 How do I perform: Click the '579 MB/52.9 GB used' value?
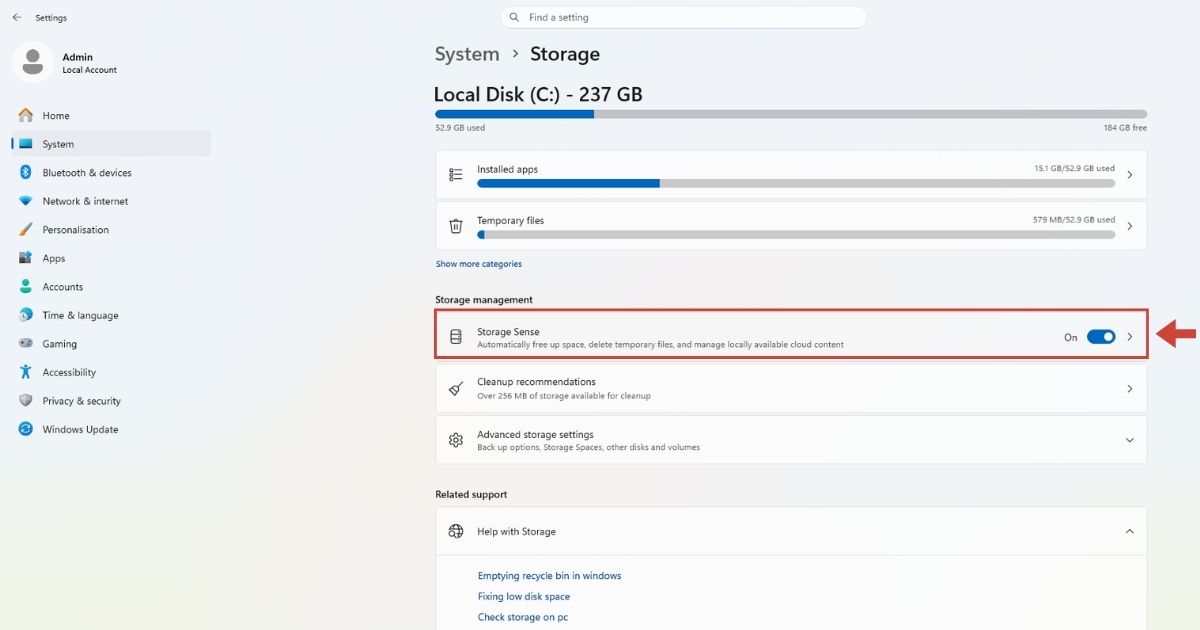click(x=1073, y=220)
